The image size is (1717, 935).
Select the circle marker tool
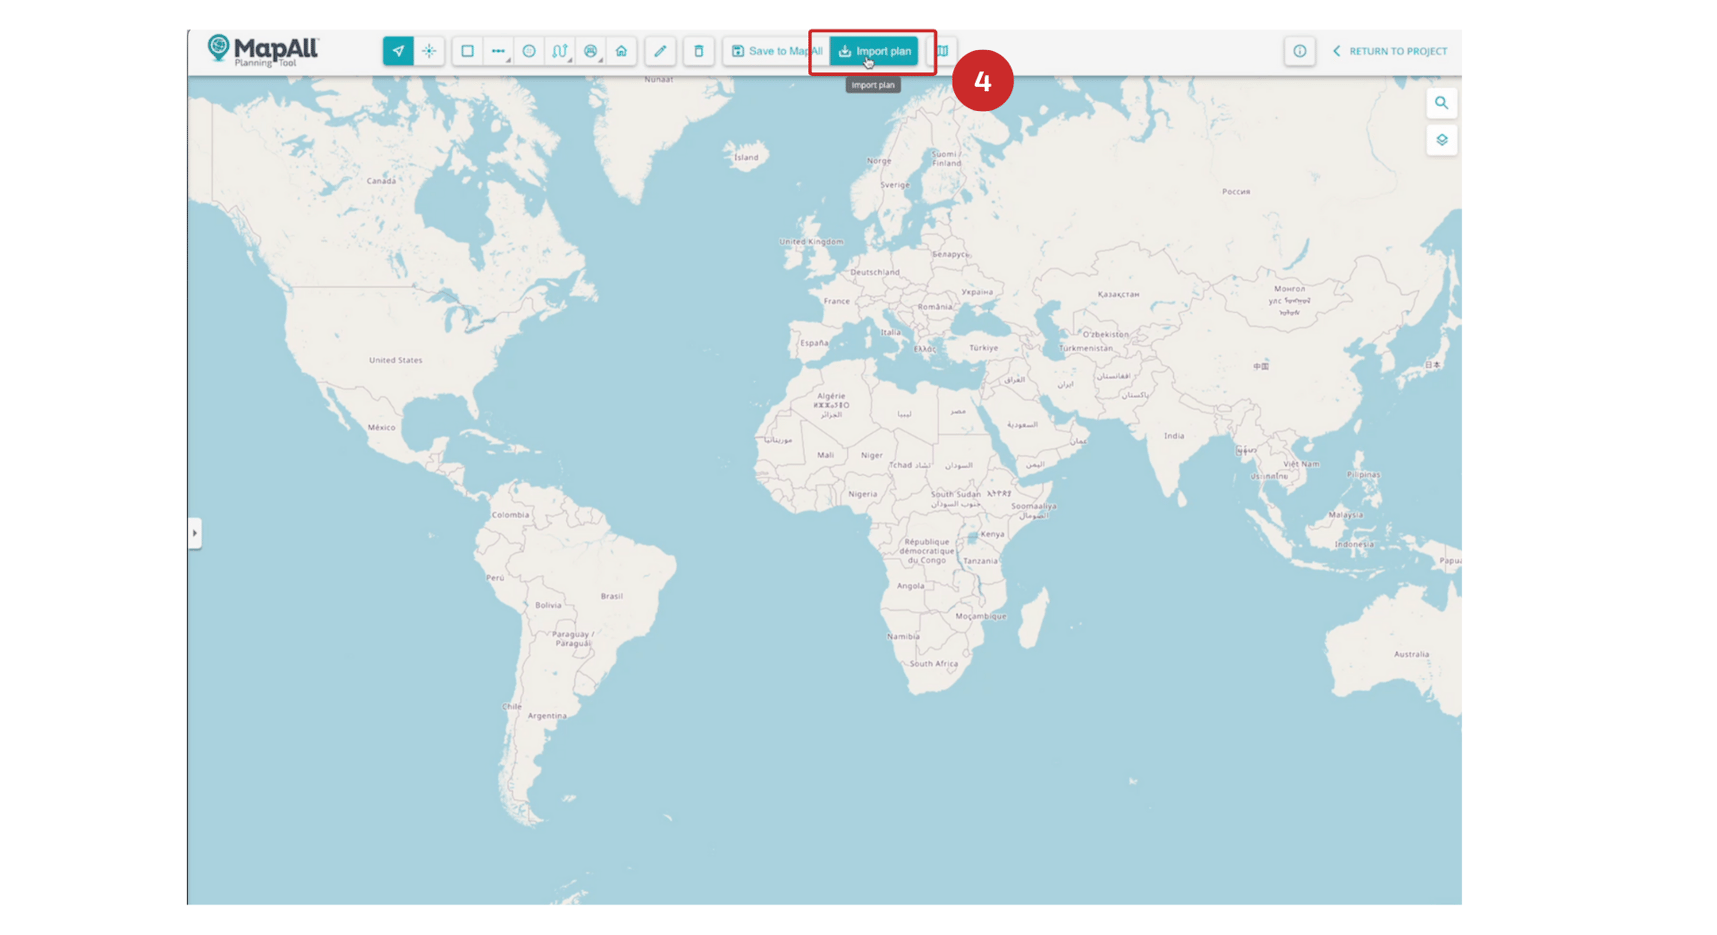tap(528, 51)
